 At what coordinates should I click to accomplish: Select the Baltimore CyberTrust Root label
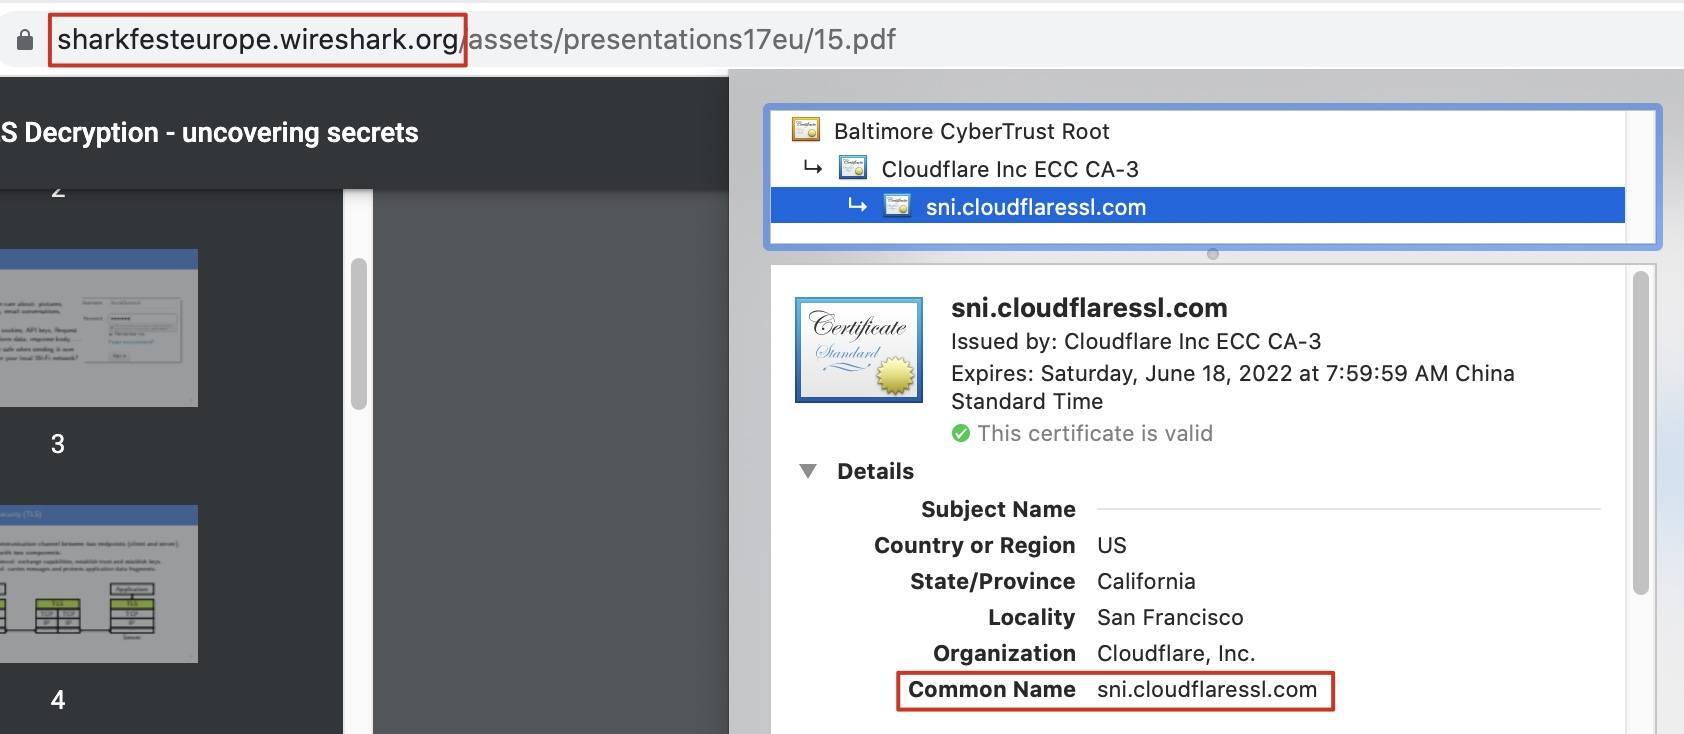click(971, 131)
